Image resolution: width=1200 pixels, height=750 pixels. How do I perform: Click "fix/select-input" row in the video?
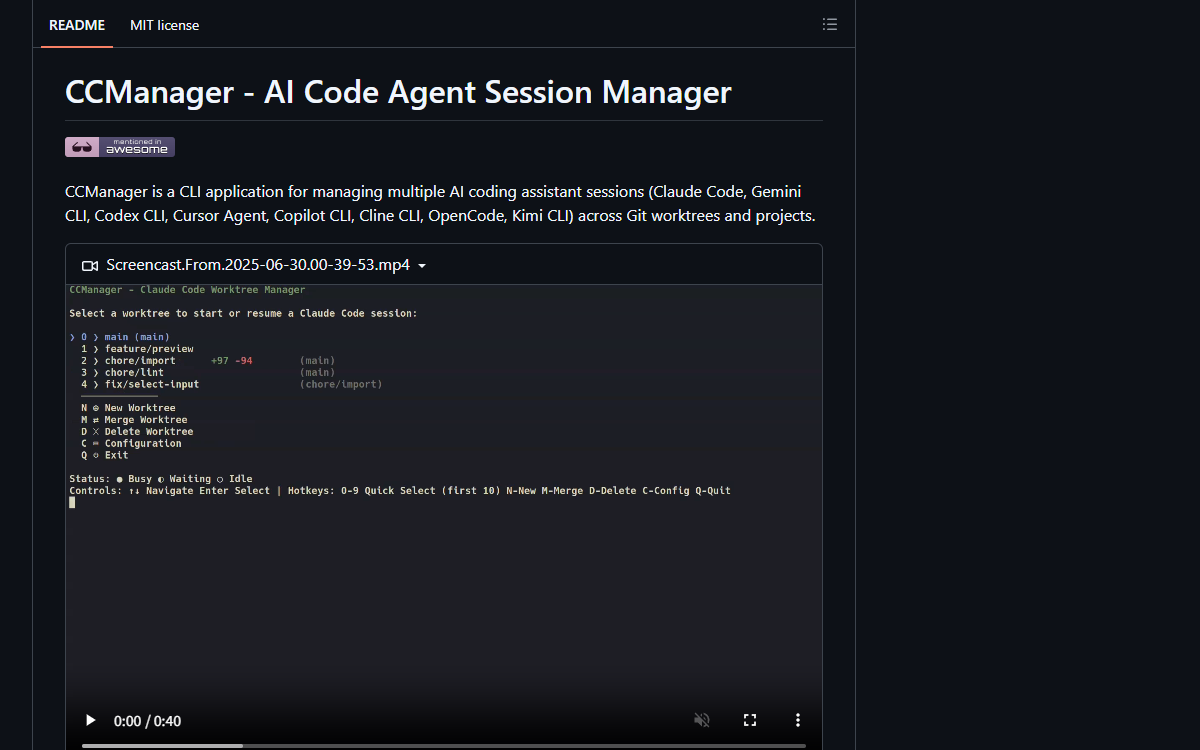pos(232,384)
